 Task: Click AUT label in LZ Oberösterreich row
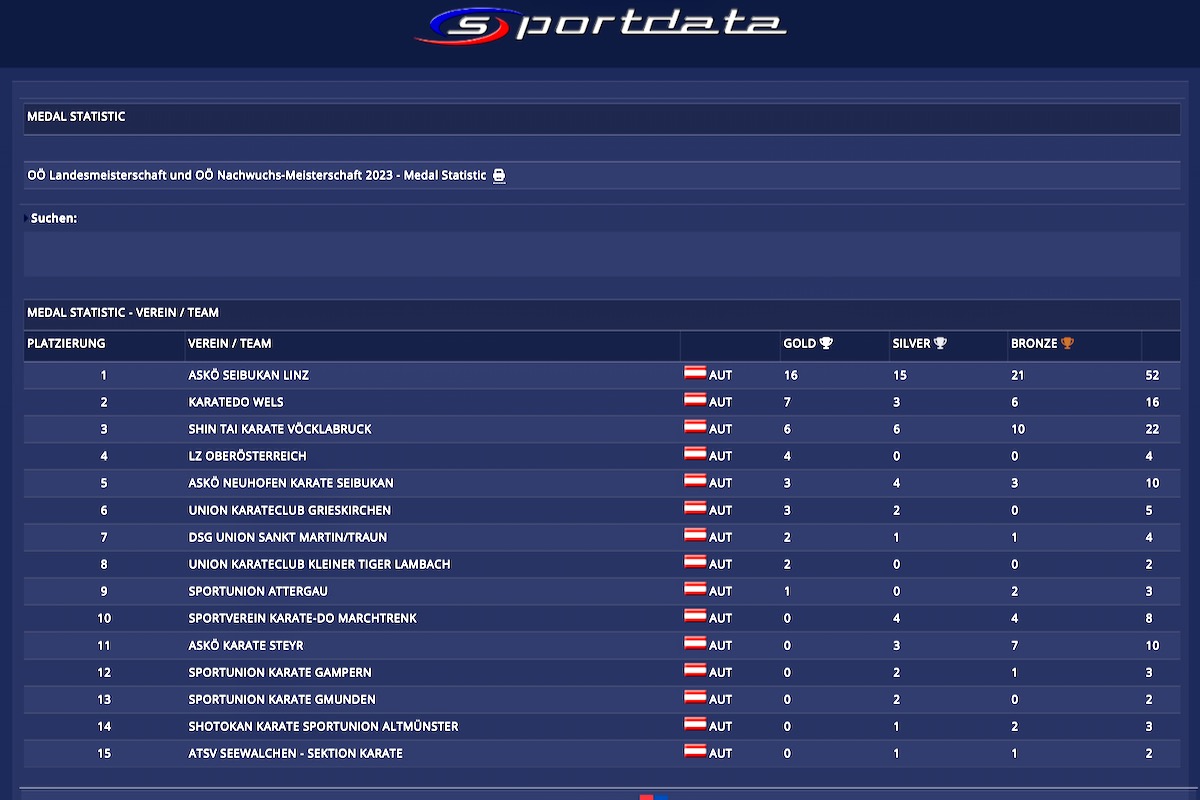click(720, 457)
